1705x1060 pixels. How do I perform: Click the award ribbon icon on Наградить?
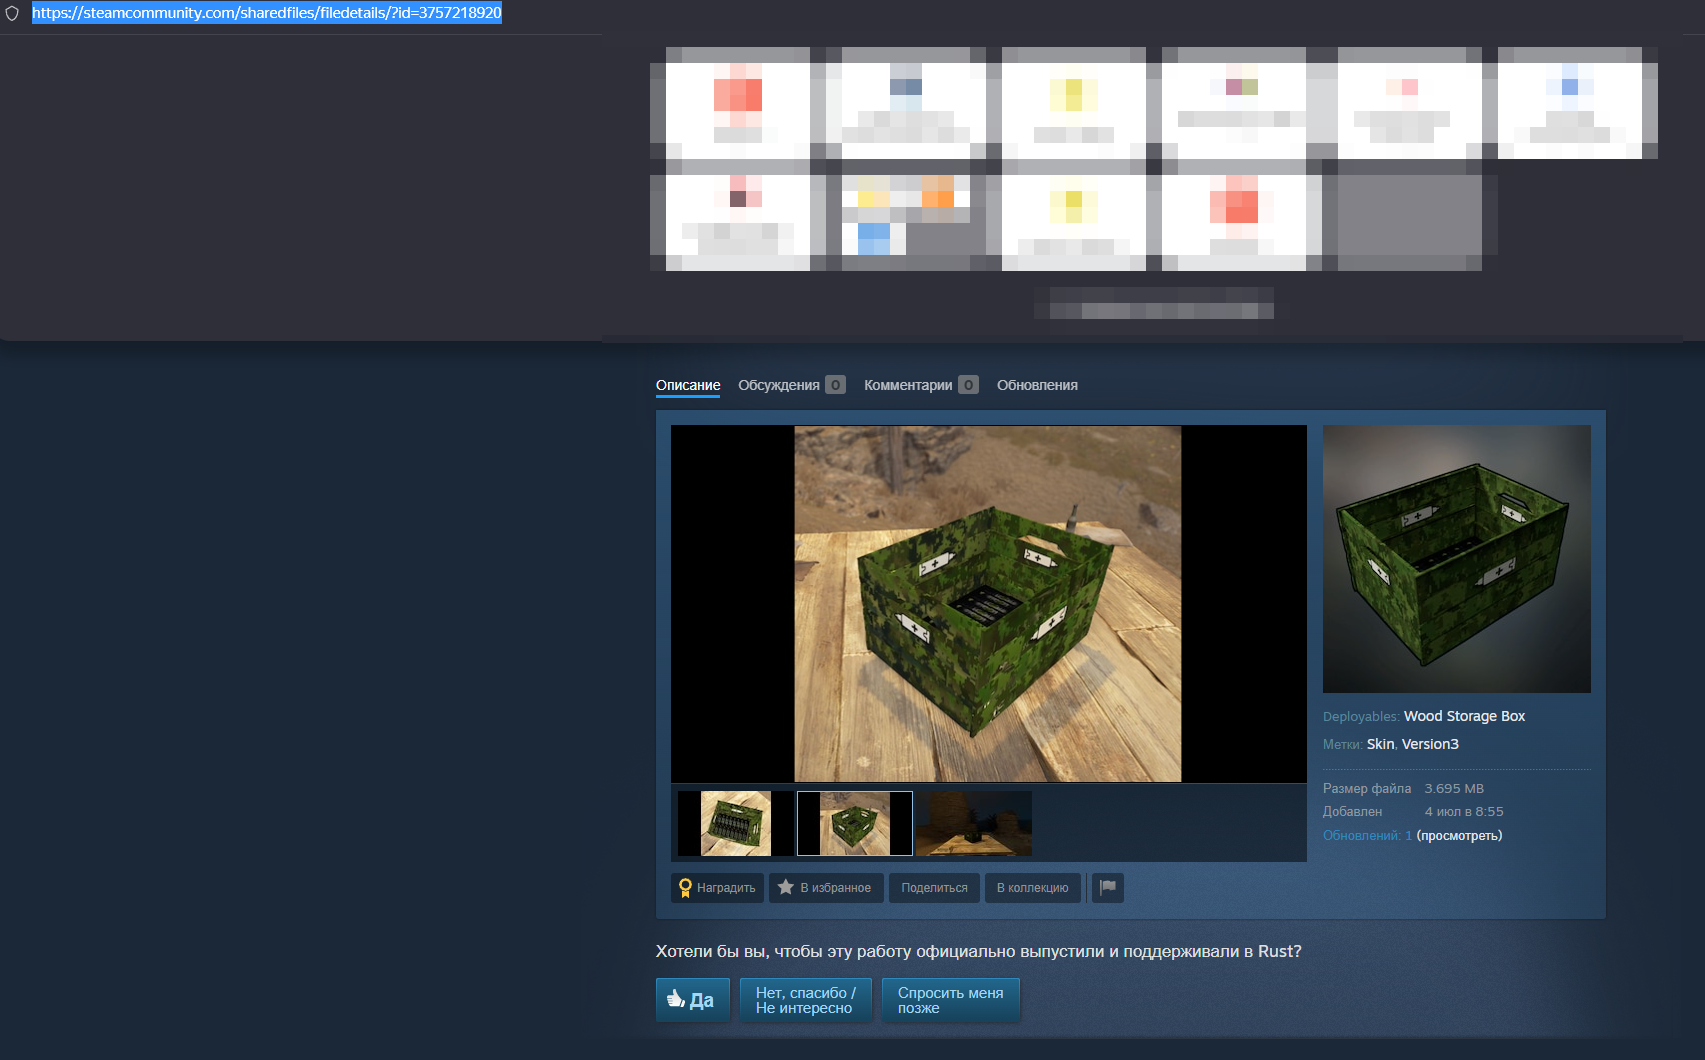[685, 888]
